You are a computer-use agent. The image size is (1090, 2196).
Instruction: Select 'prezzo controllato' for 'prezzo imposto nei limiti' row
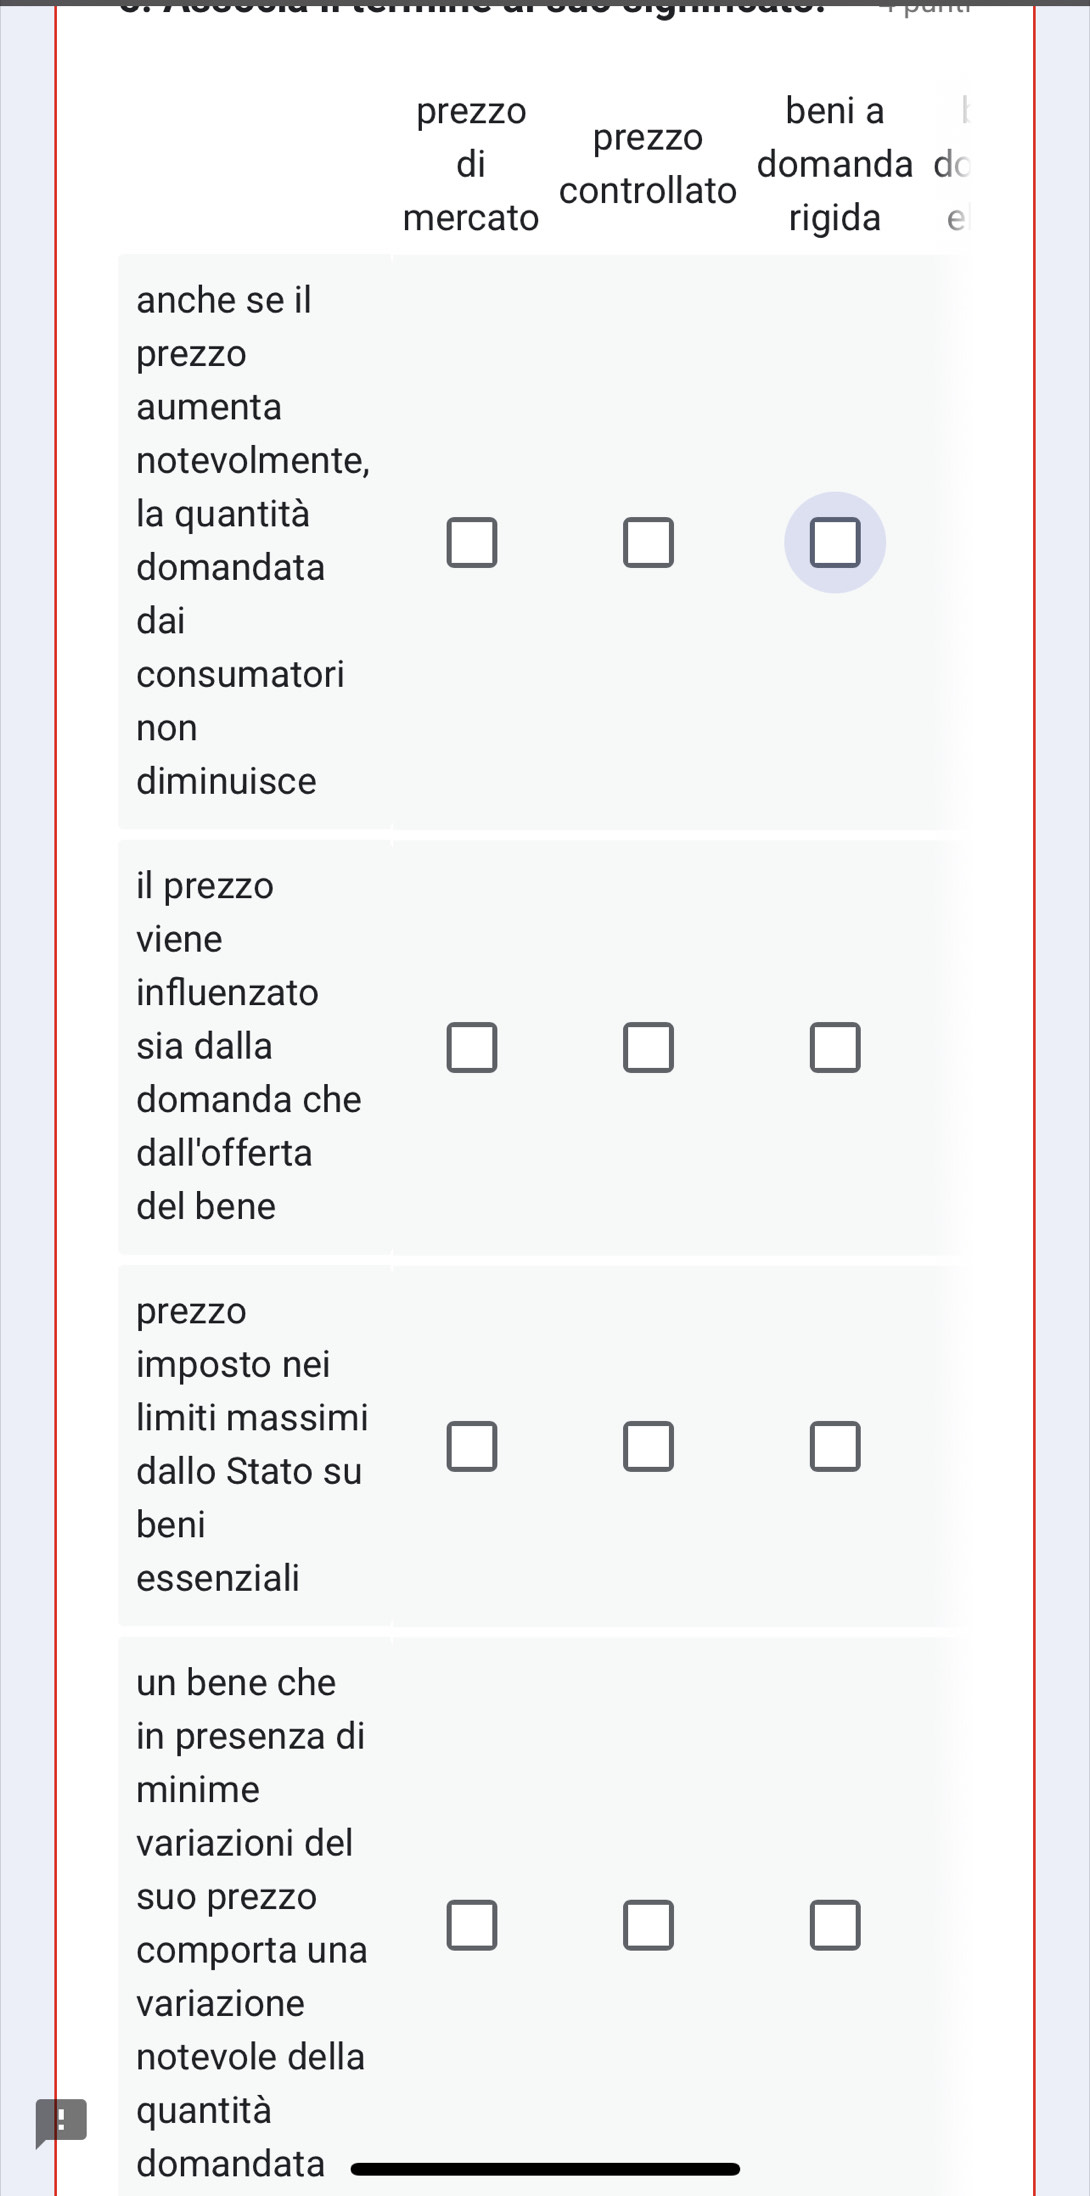click(x=648, y=1446)
